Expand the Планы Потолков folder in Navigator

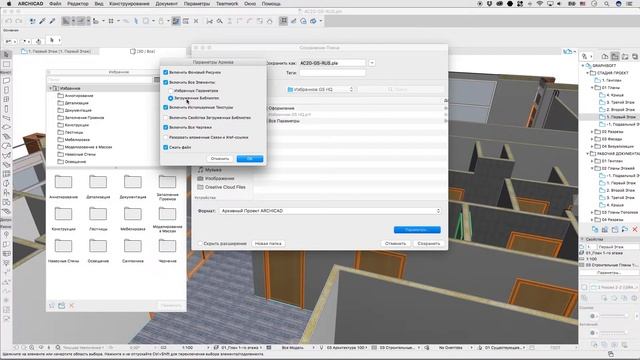592,212
